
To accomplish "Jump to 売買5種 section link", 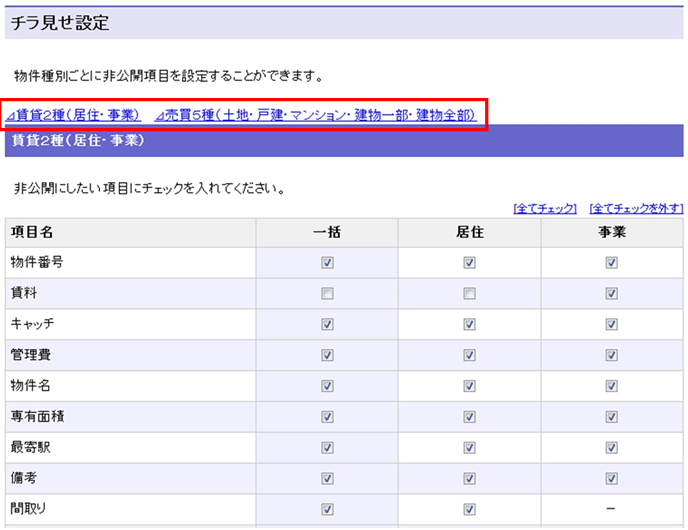I will [x=316, y=115].
